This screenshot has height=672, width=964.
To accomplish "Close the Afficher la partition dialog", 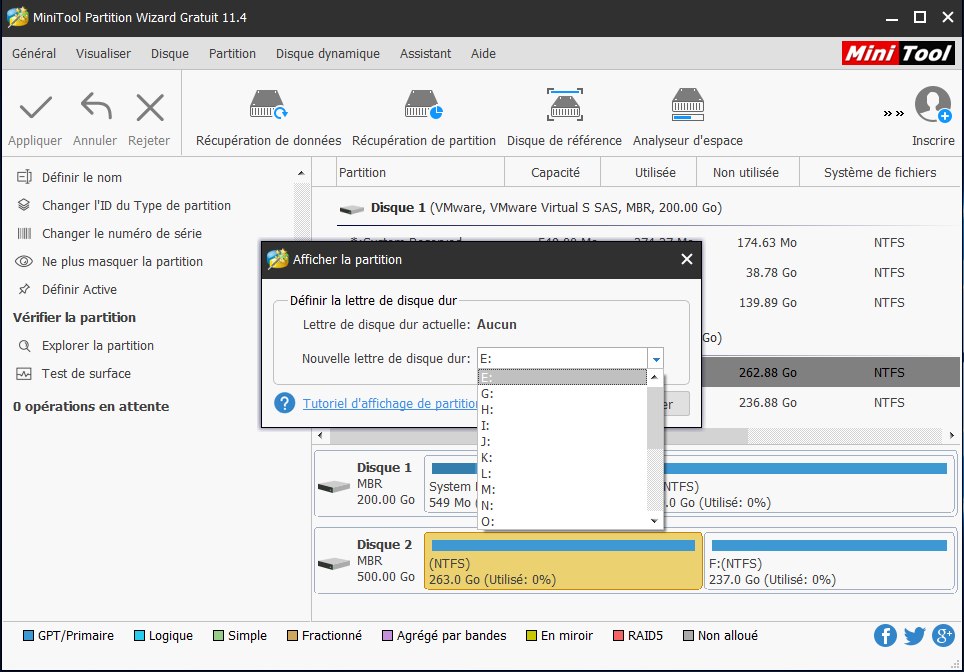I will coord(687,259).
